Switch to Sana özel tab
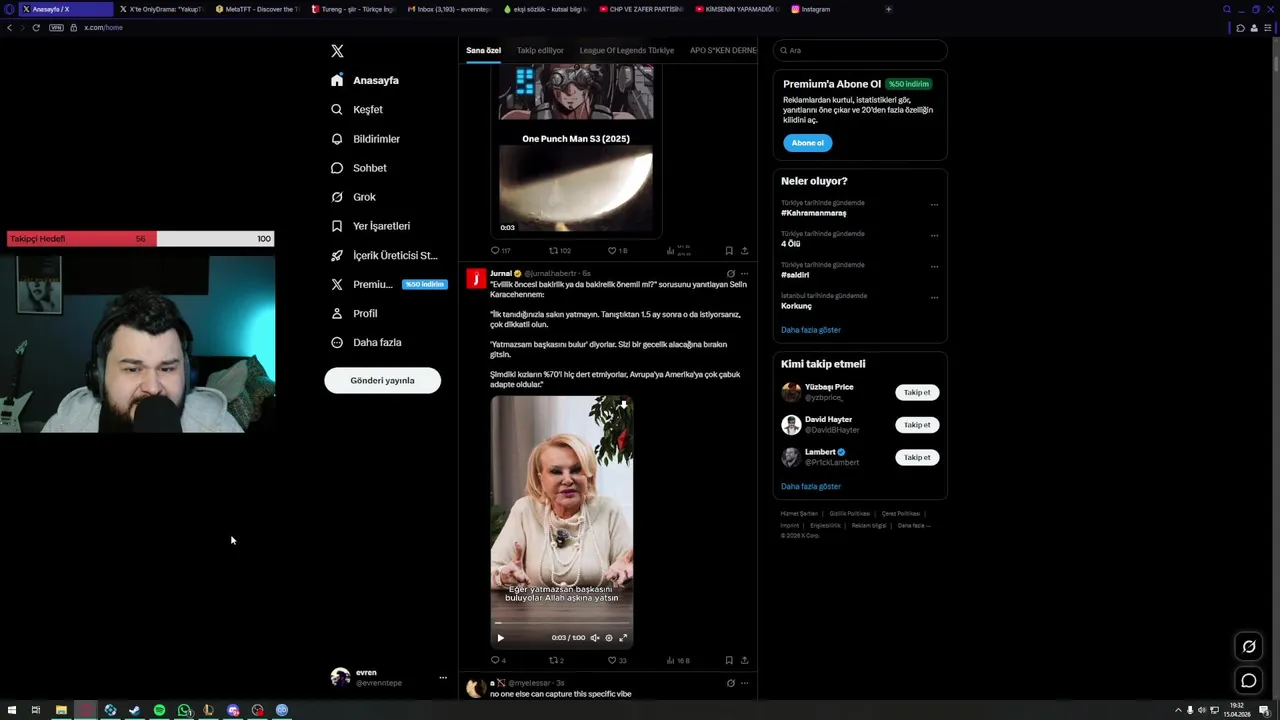This screenshot has height=720, width=1280. pyautogui.click(x=483, y=50)
